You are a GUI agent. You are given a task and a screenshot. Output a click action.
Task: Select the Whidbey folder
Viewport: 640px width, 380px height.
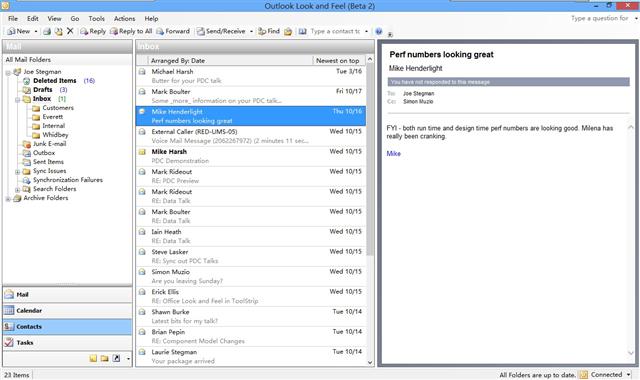(x=55, y=135)
